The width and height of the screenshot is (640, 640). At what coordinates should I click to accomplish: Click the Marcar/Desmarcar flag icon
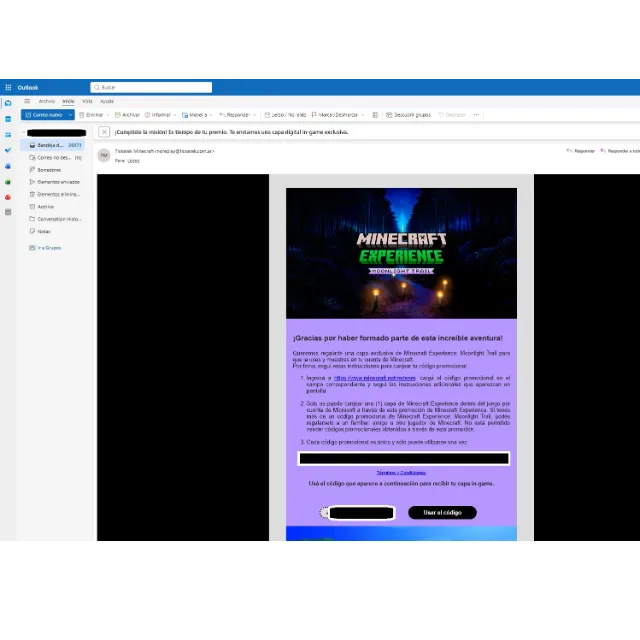[314, 115]
